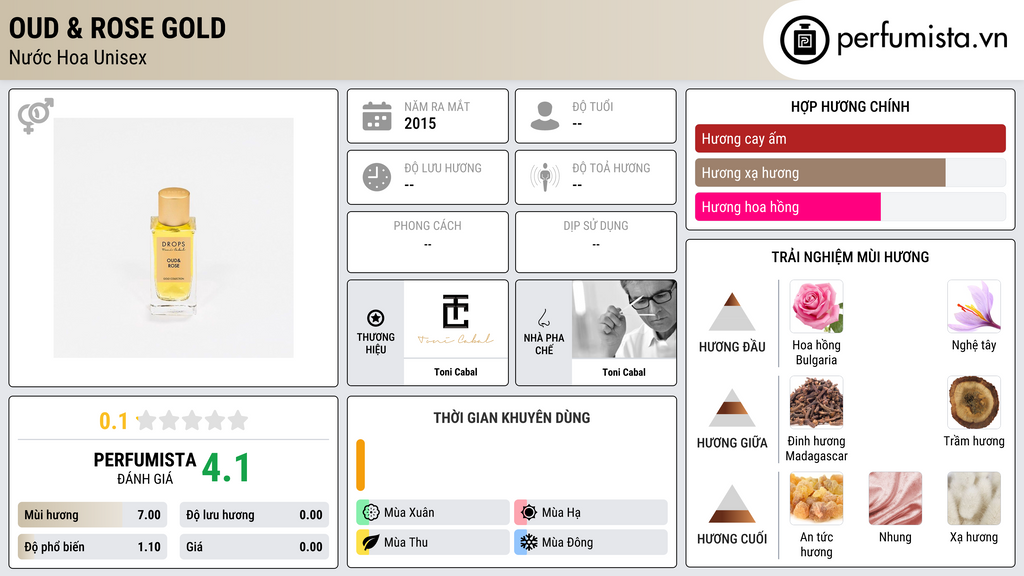
Task: Click the Perfumista đánh giá label
Action: 145,468
